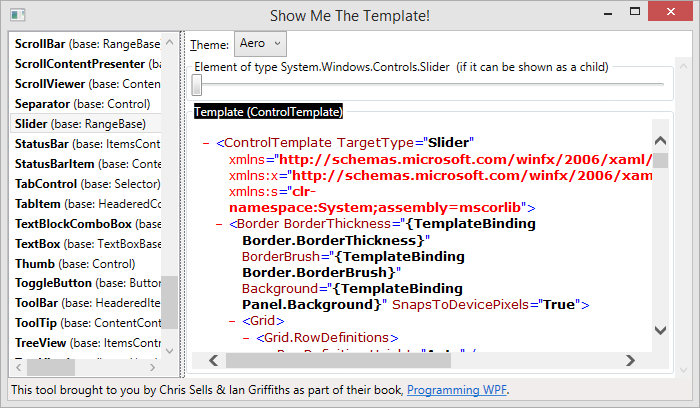Collapse the ControlTemplate root XML node
The image size is (700, 408).
(x=206, y=143)
